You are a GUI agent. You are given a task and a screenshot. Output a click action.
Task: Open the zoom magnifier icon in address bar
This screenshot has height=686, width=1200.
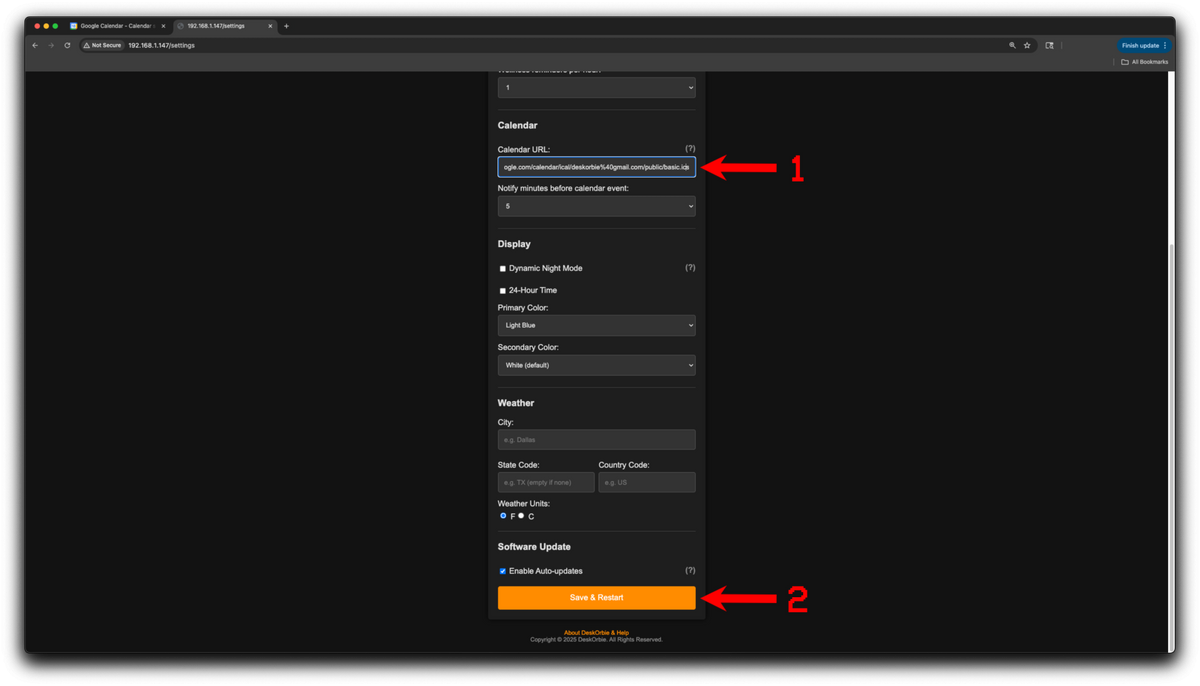tap(1012, 45)
